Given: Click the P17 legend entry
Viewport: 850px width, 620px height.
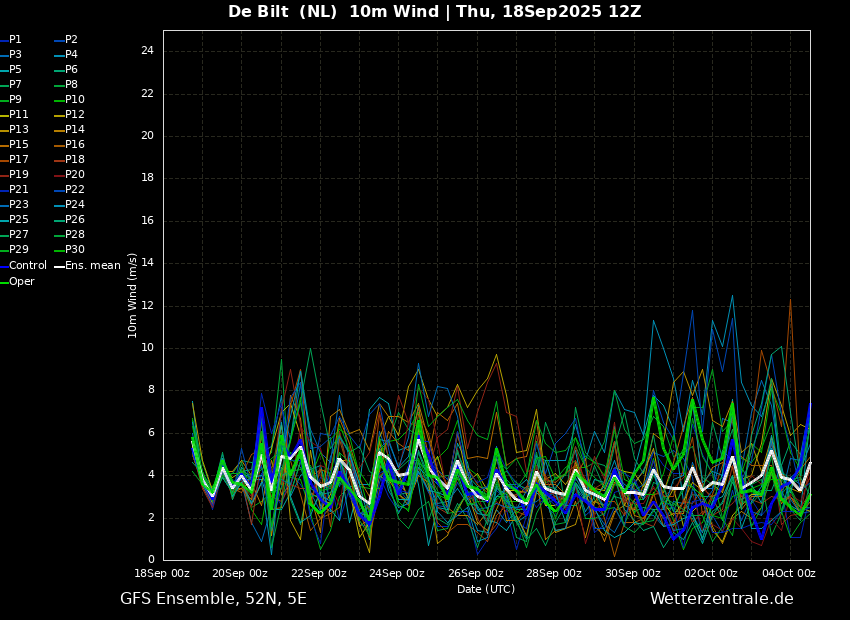Looking at the screenshot, I should 14,159.
